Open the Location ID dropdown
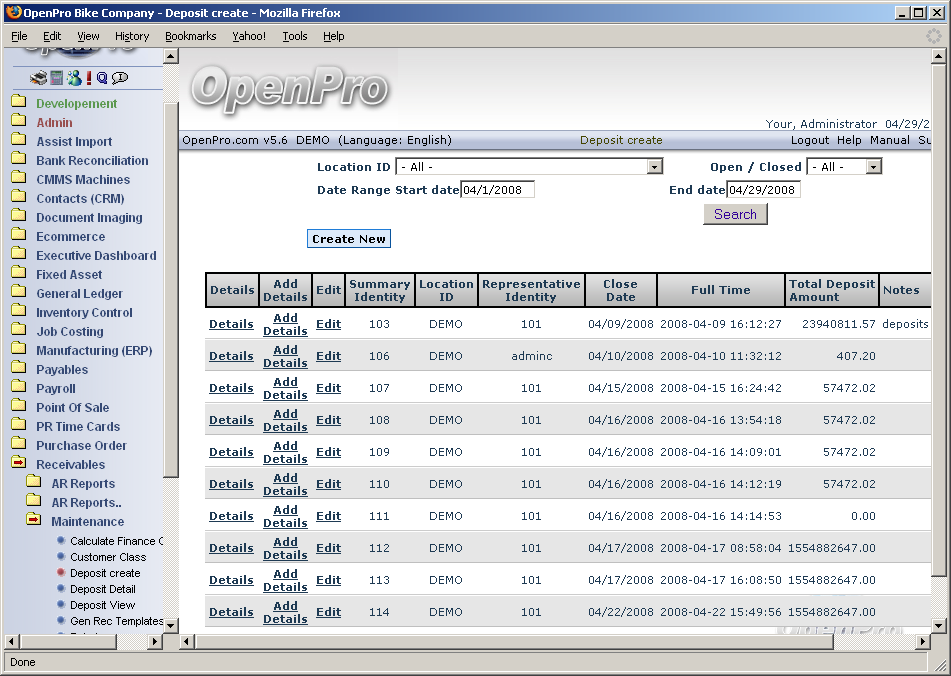This screenshot has width=951, height=676. [x=655, y=167]
